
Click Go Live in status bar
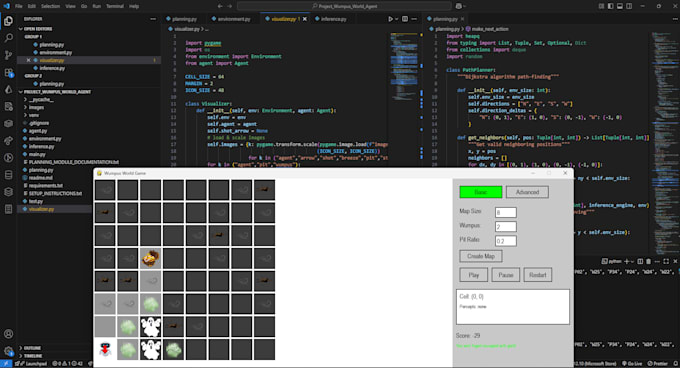[x=632, y=364]
